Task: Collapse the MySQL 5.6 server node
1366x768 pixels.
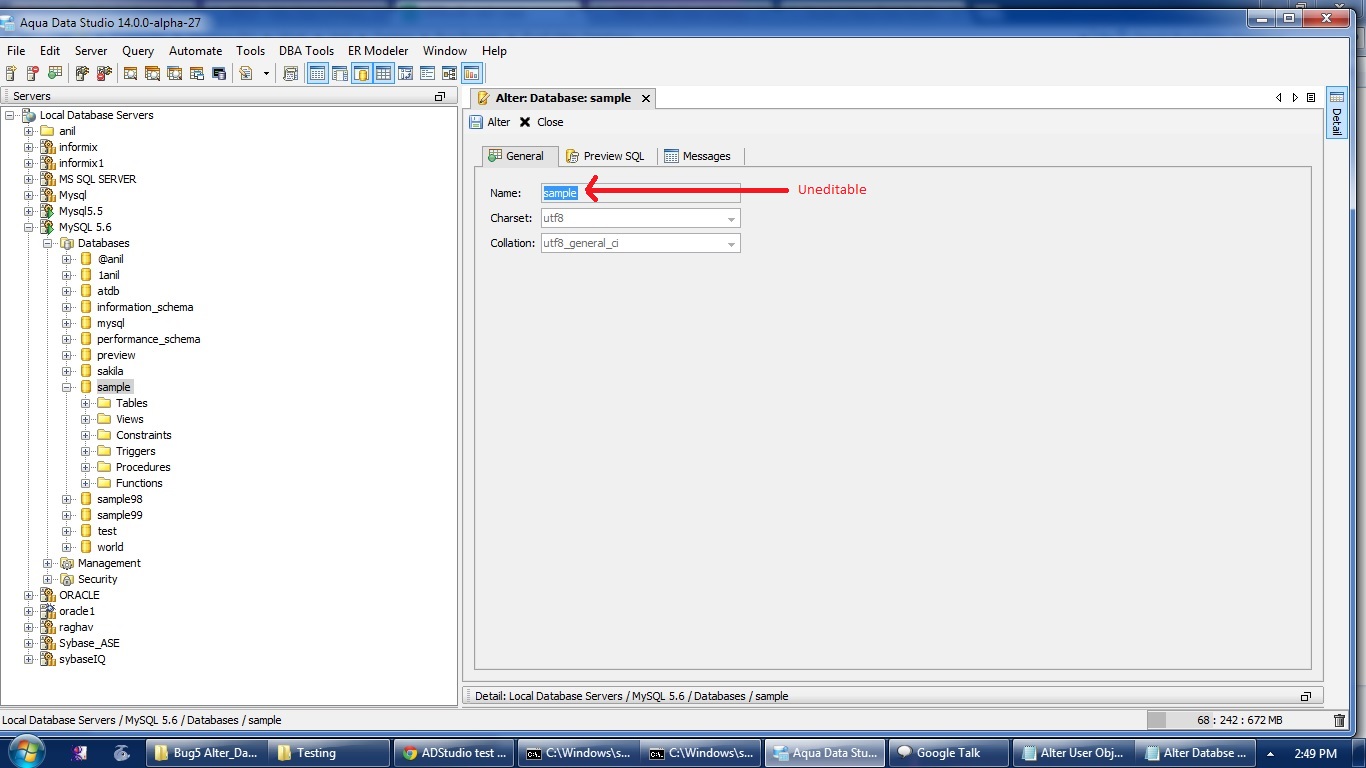Action: tap(29, 227)
